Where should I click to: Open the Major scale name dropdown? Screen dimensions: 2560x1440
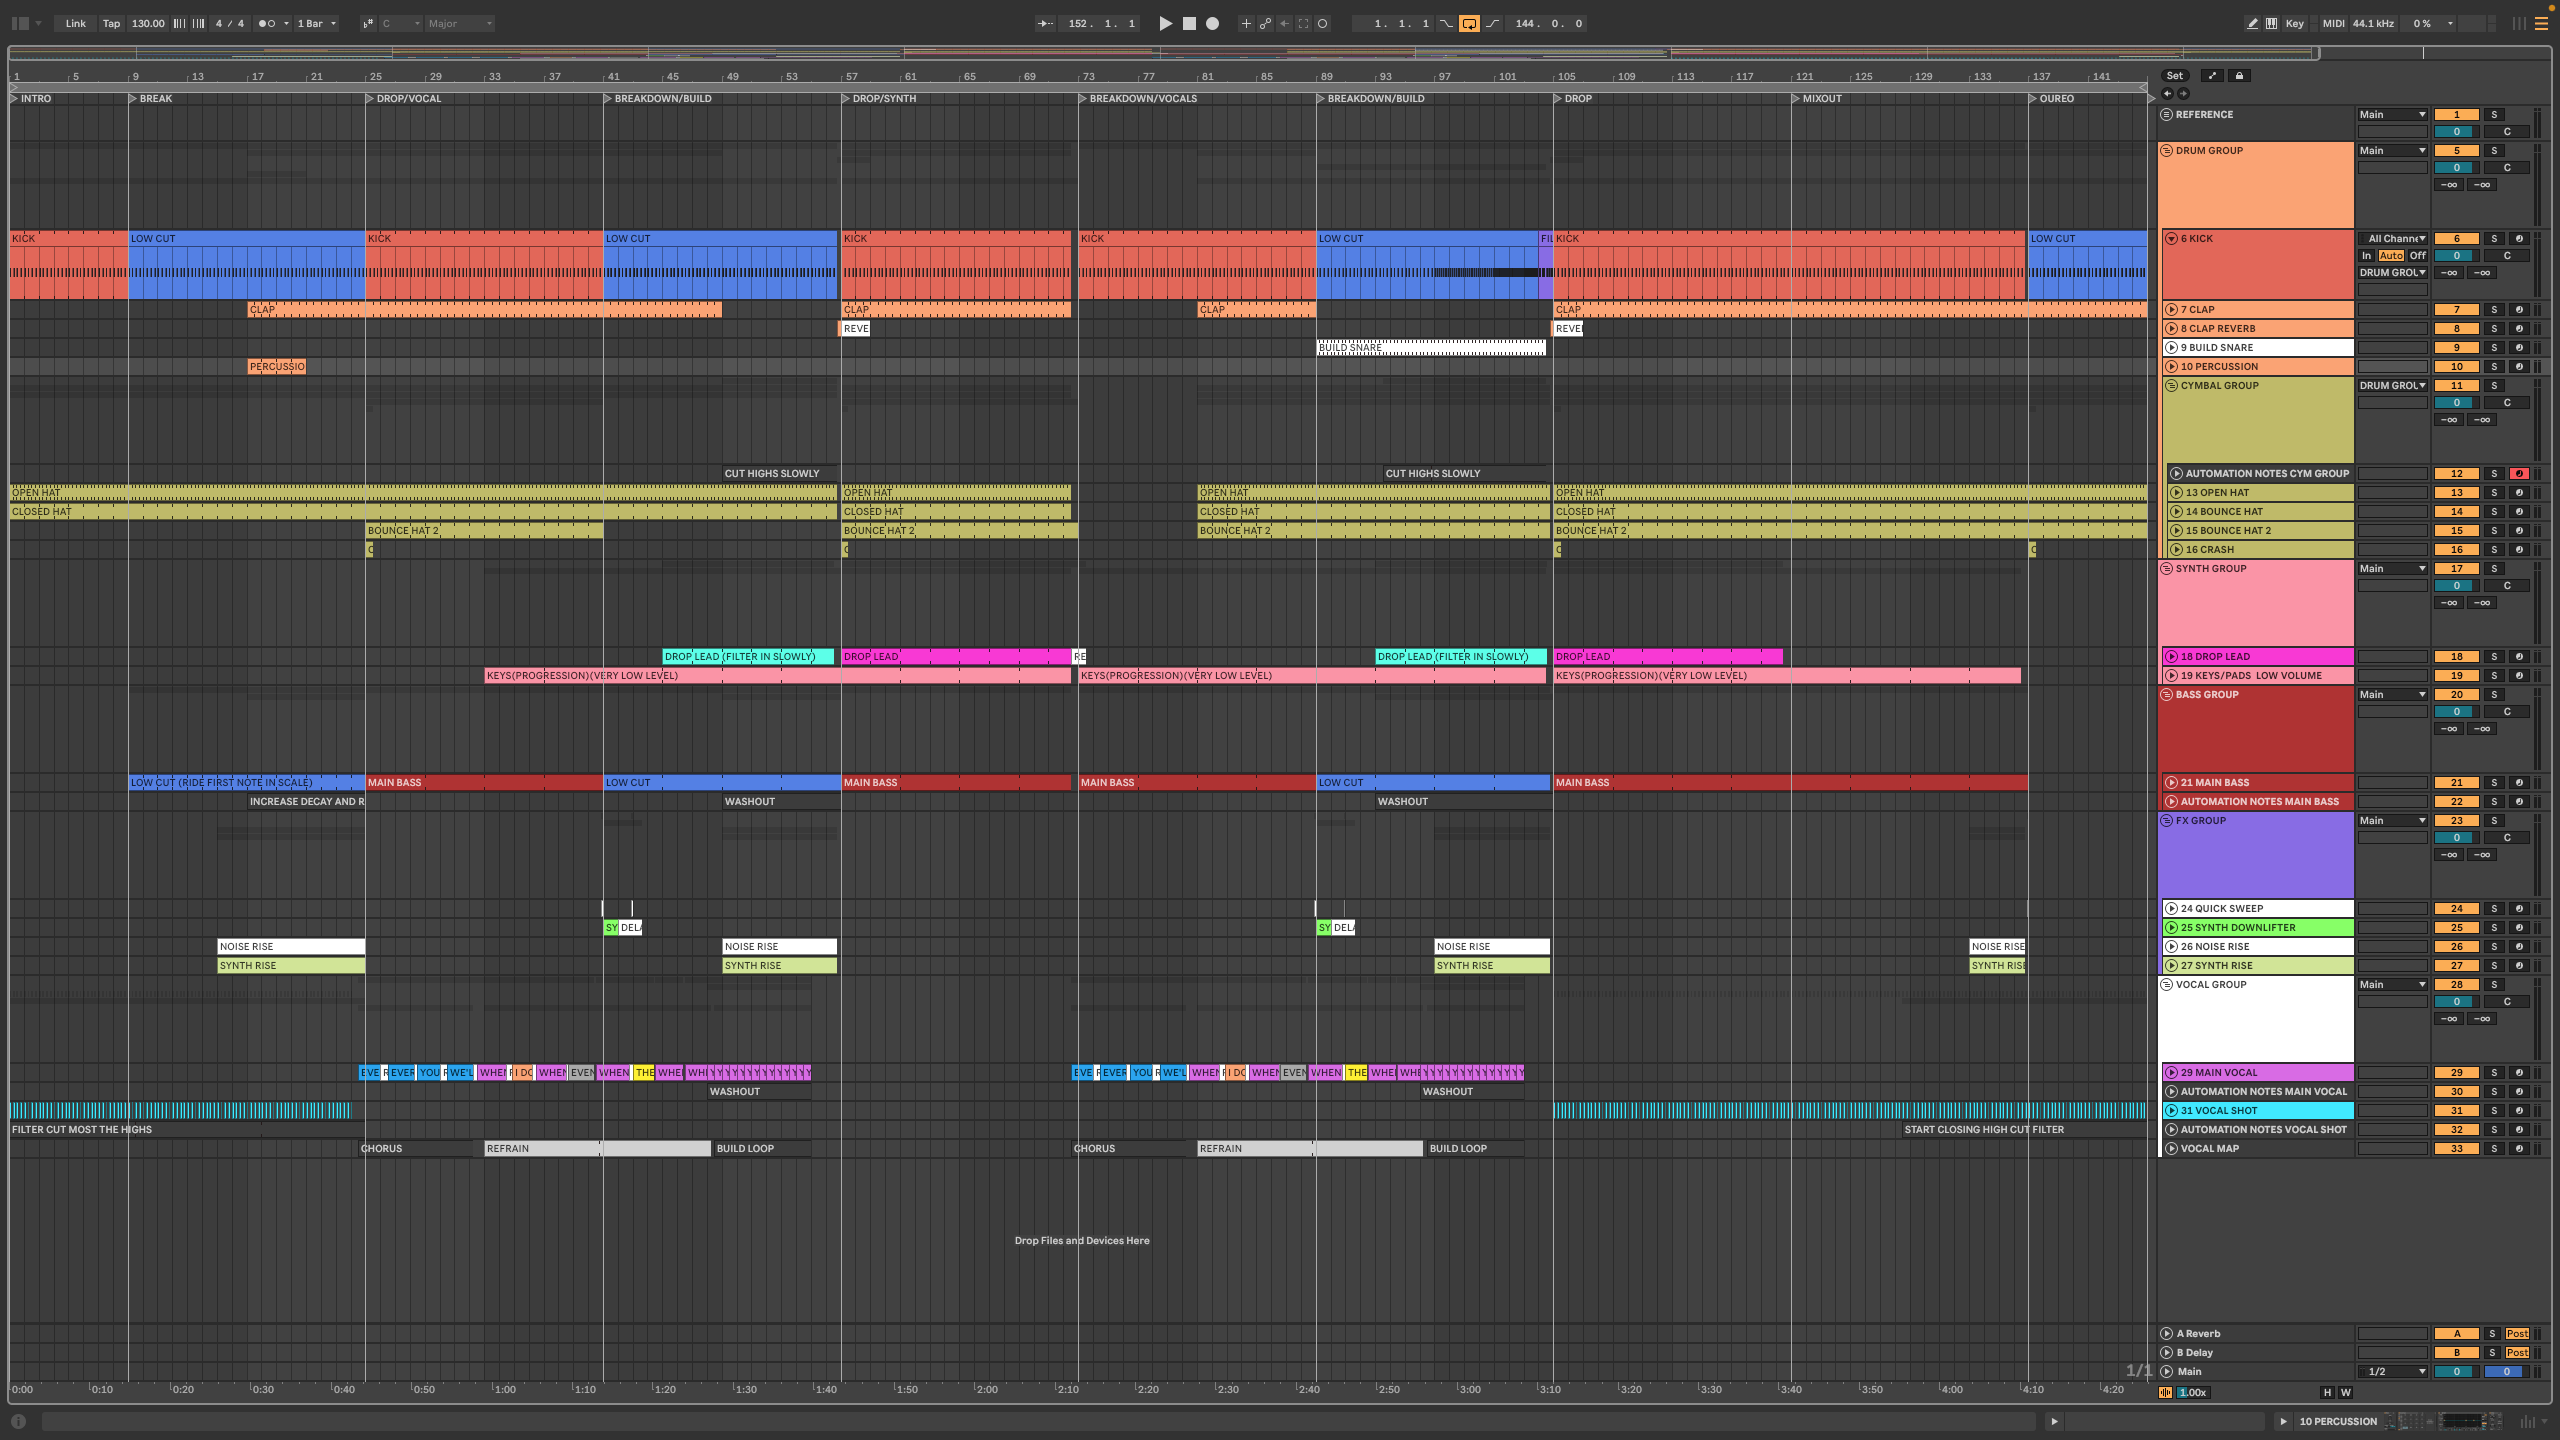pos(460,23)
